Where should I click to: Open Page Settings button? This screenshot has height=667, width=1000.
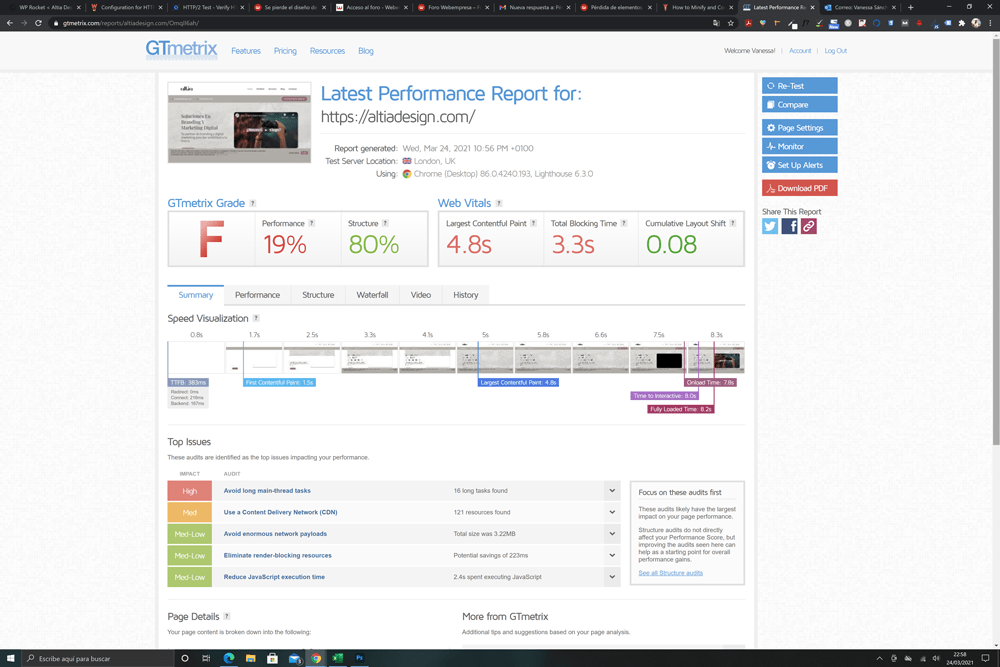pos(800,128)
